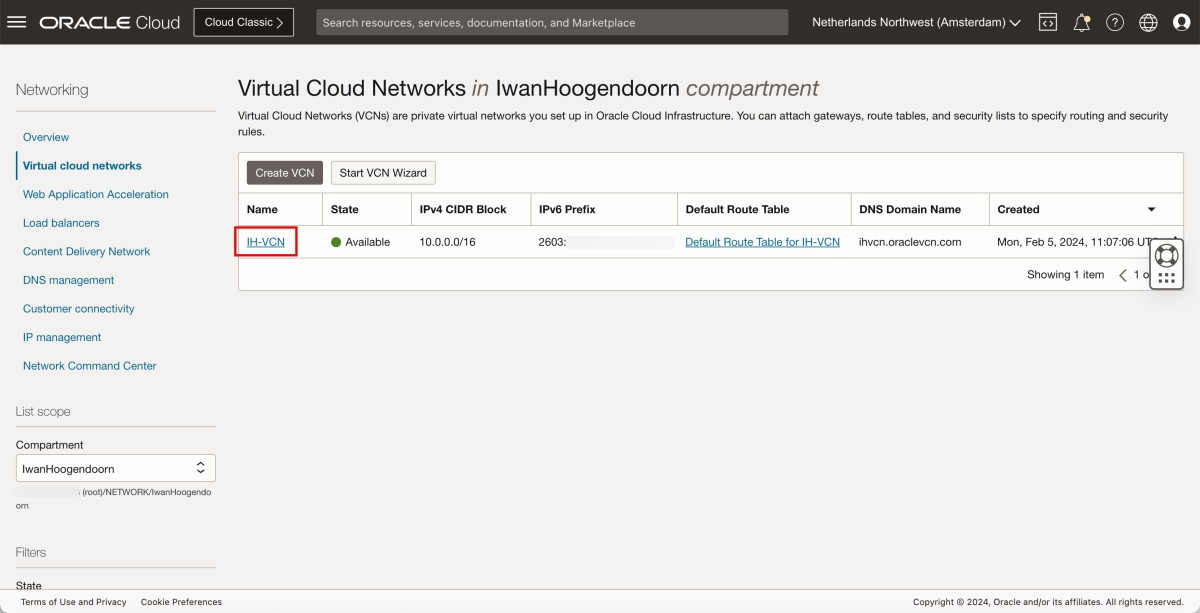Switch to Cloud Classic interface
This screenshot has width=1200, height=613.
(243, 21)
